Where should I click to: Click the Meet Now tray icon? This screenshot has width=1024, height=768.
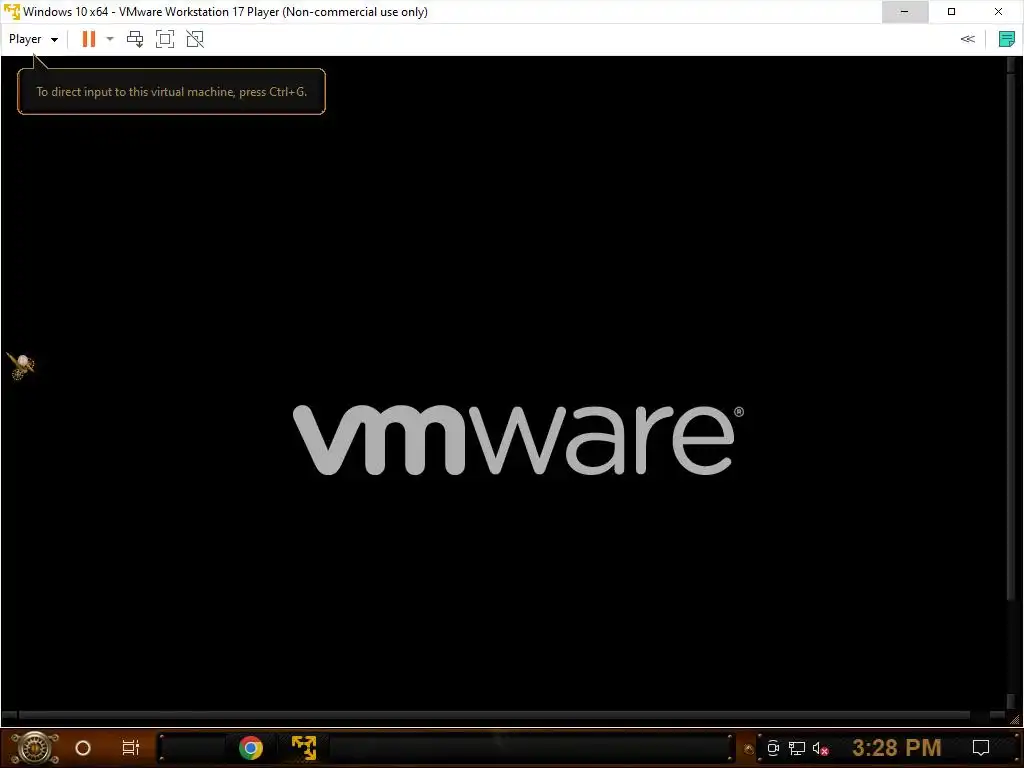point(773,748)
